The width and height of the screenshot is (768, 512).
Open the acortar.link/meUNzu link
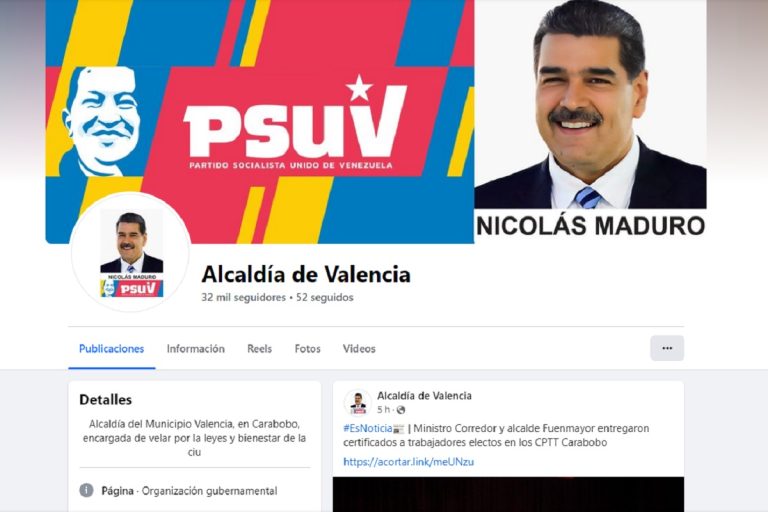point(408,462)
